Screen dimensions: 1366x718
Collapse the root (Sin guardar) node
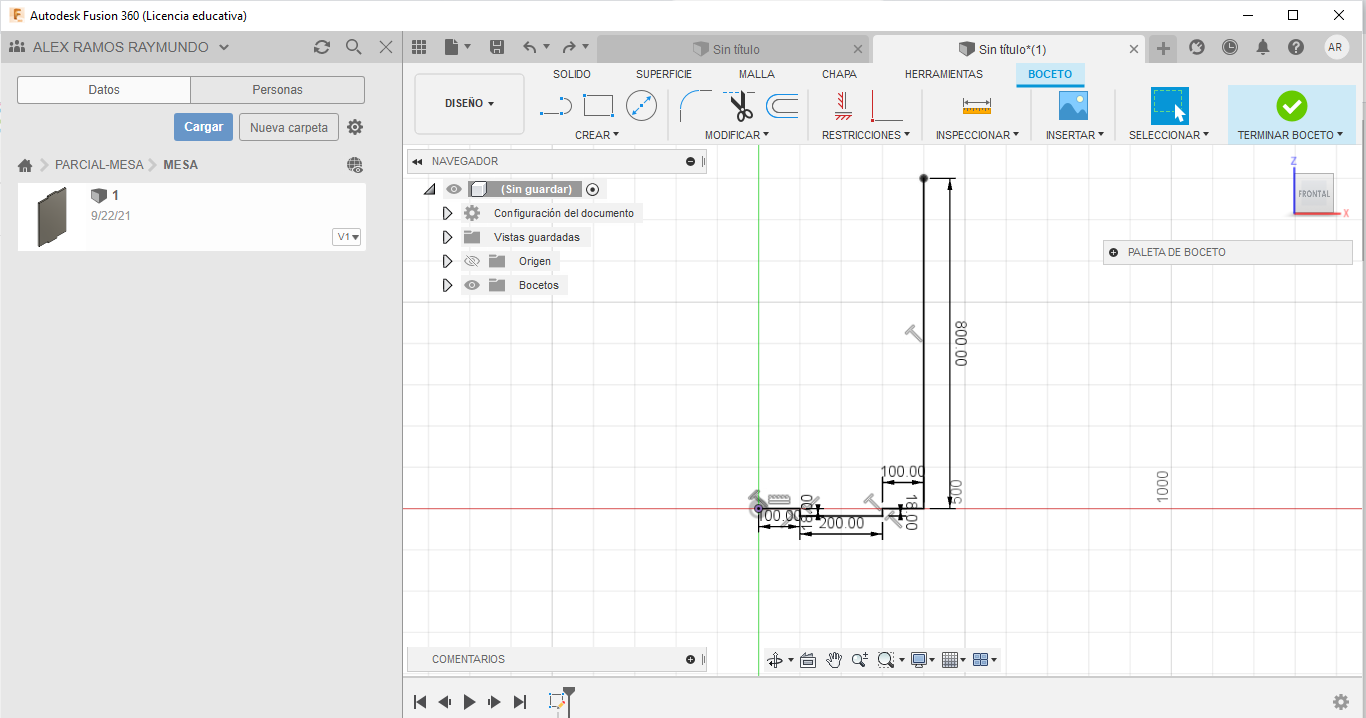pos(429,189)
